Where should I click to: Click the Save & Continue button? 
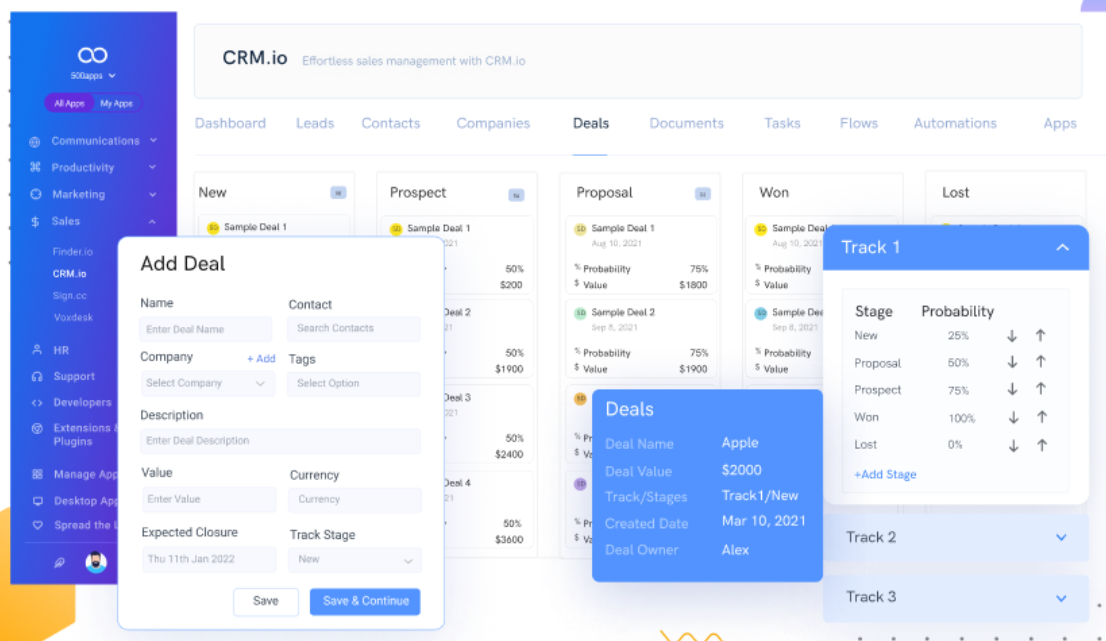[365, 602]
